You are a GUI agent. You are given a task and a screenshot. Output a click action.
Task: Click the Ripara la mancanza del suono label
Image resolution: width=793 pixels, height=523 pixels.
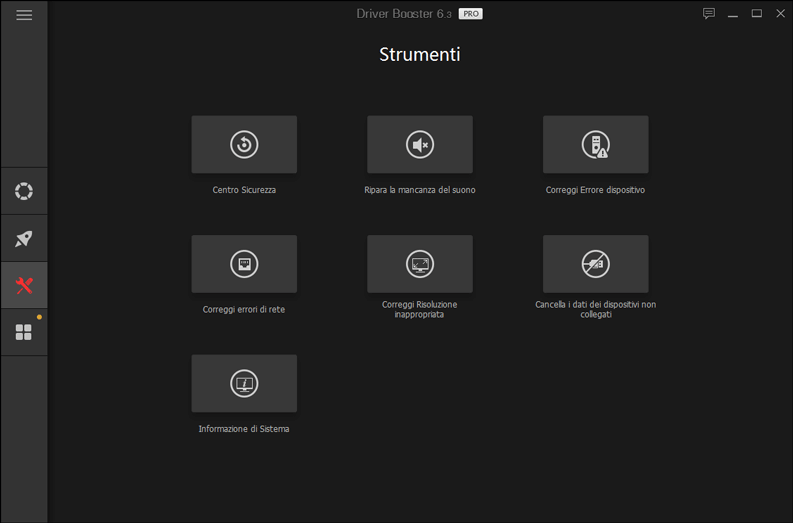click(x=420, y=190)
